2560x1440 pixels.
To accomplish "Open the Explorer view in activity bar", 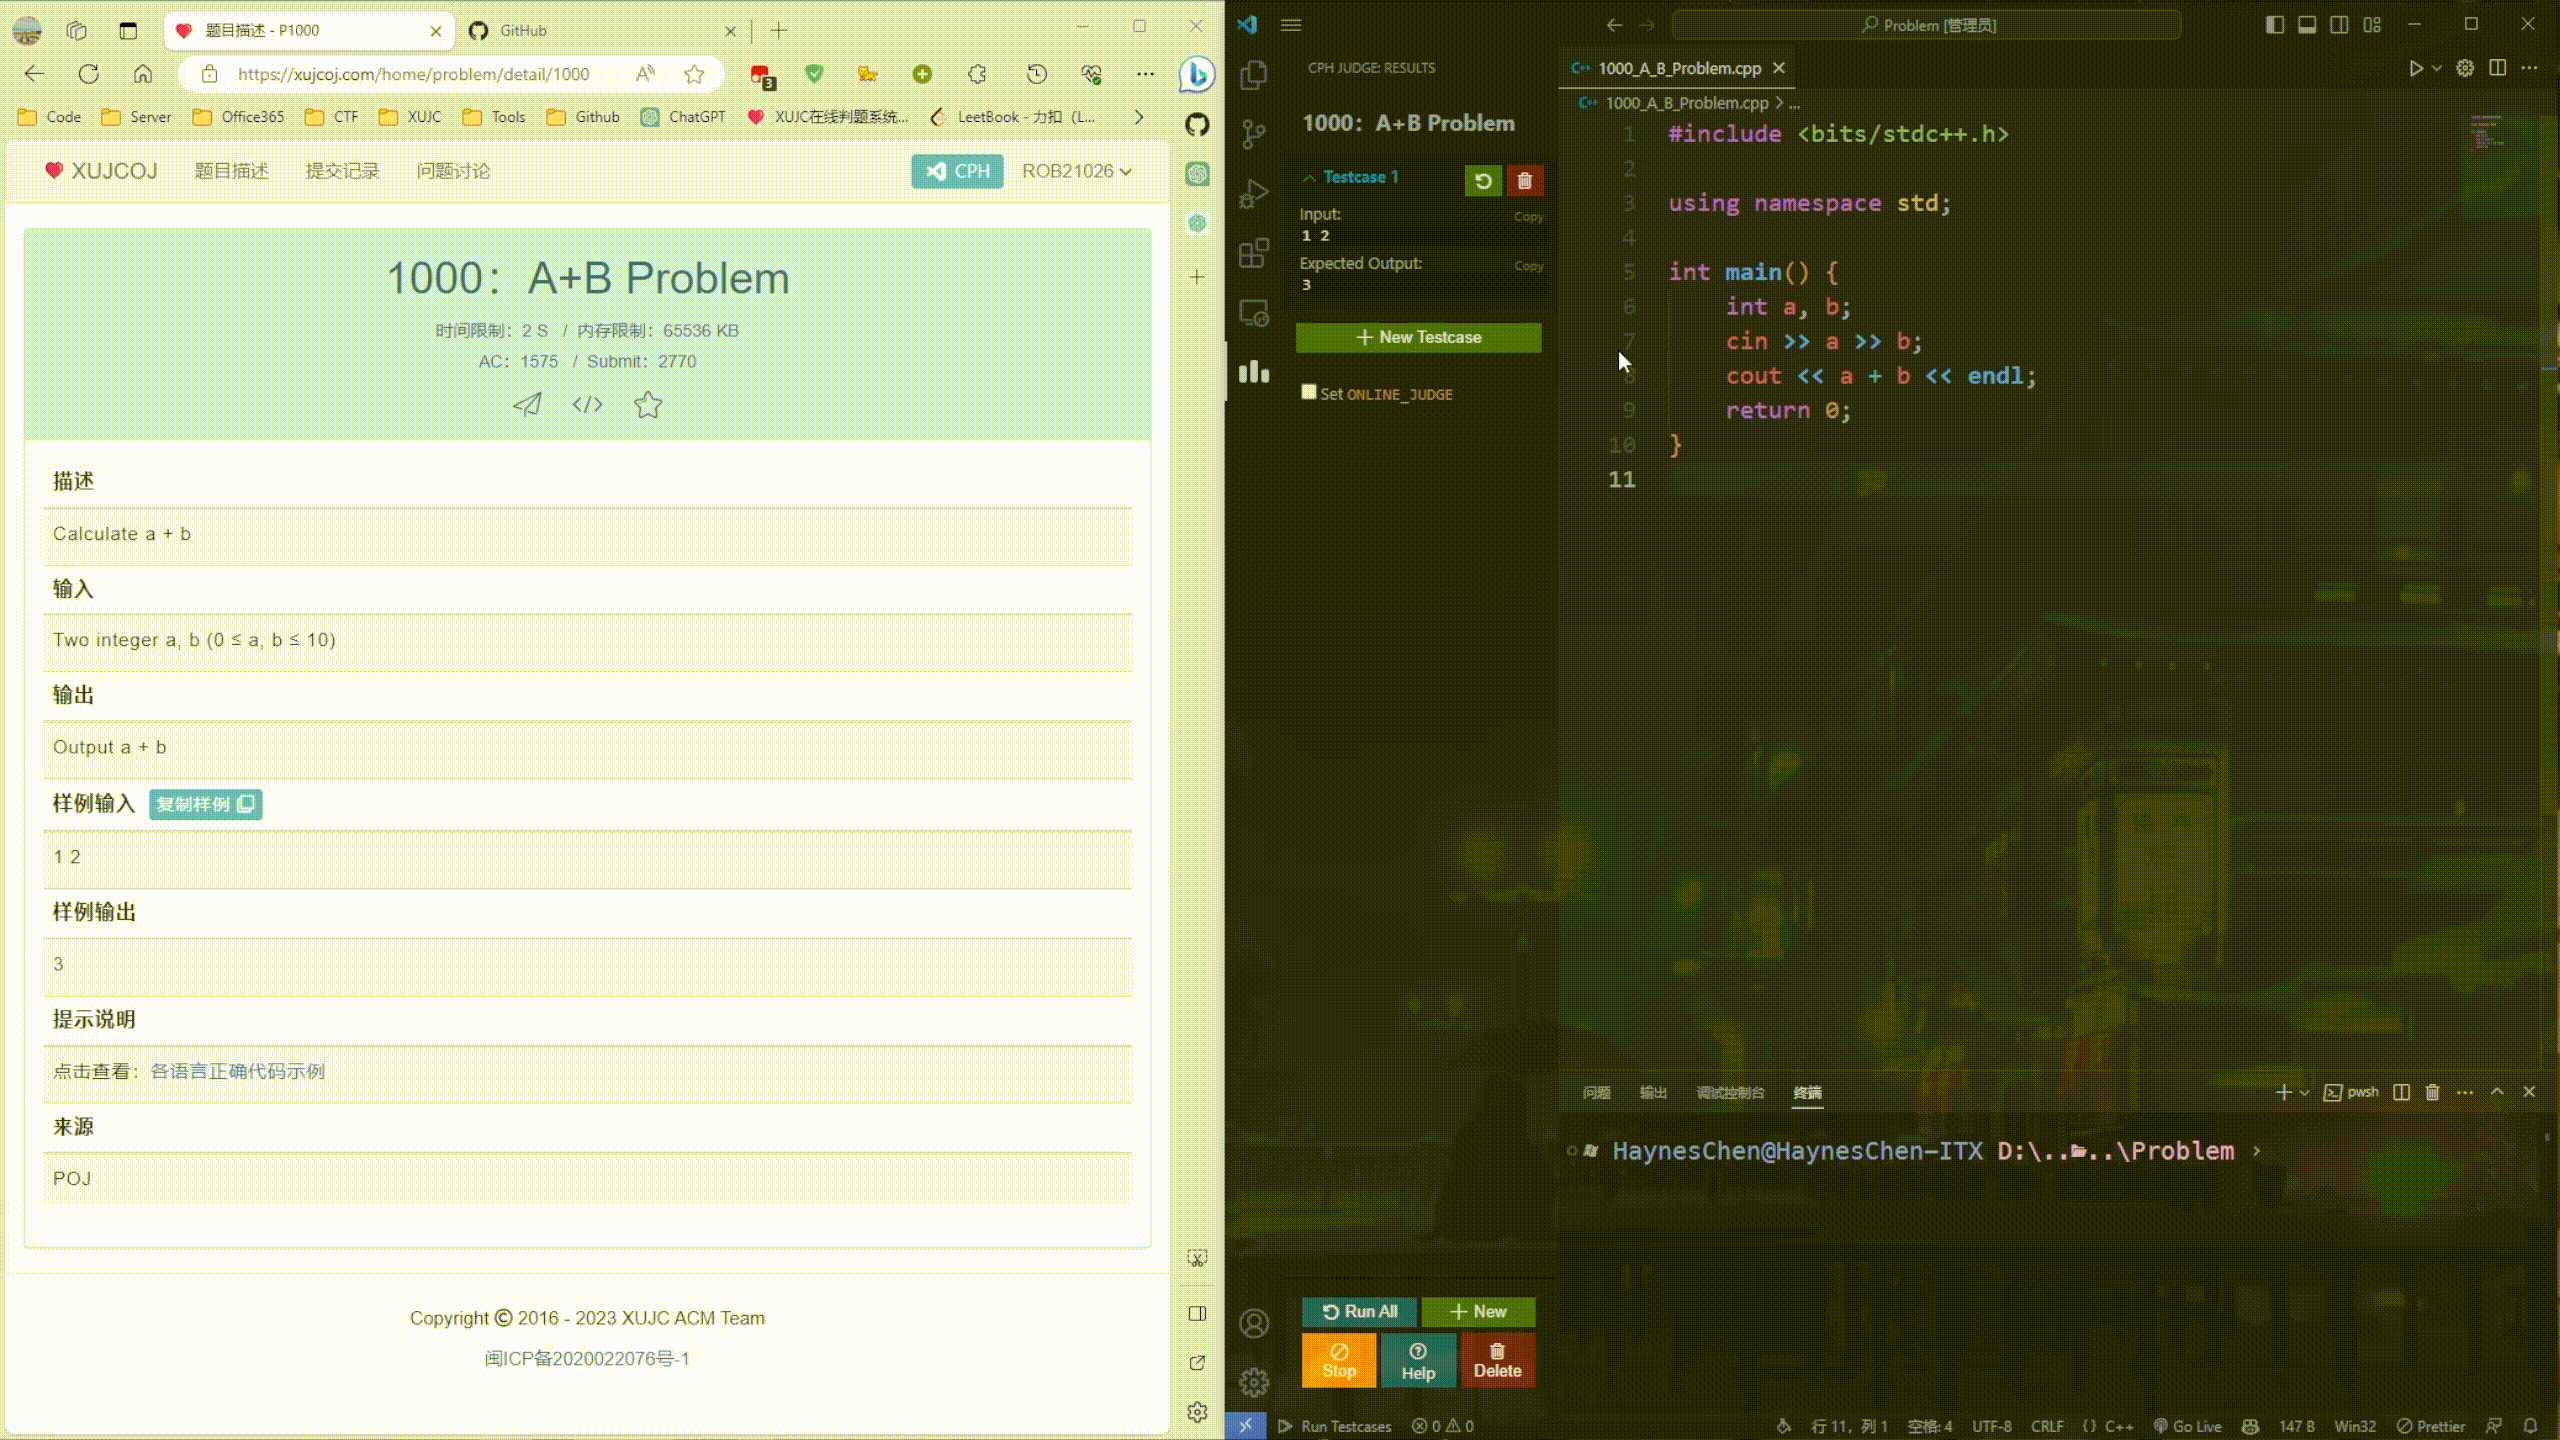I will pos(1253,75).
